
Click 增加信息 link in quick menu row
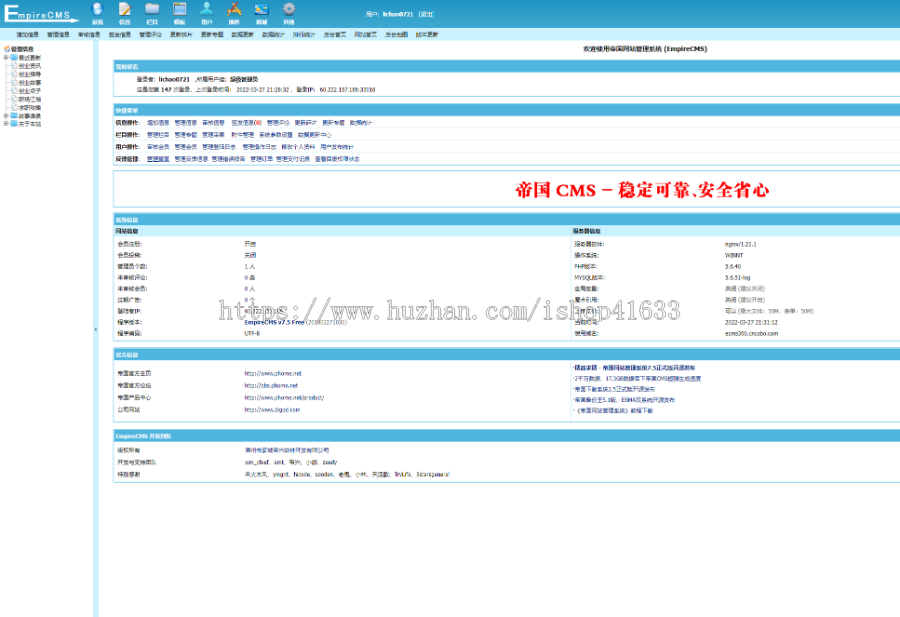click(158, 123)
